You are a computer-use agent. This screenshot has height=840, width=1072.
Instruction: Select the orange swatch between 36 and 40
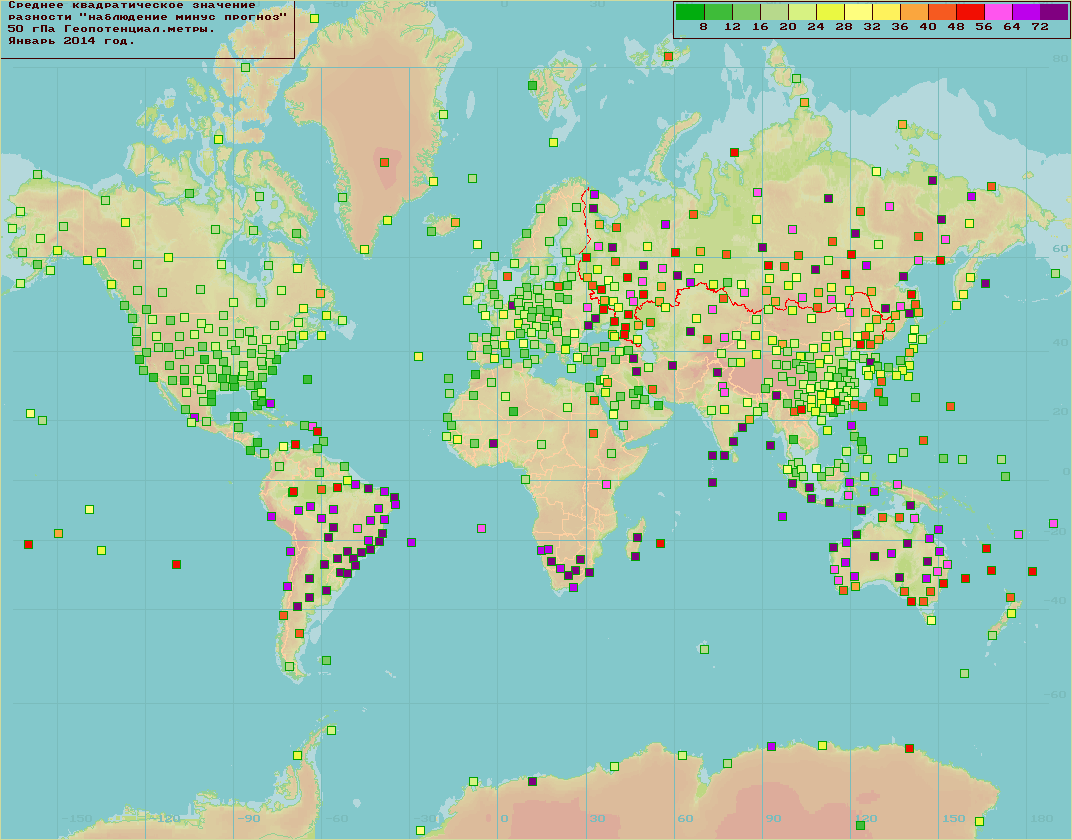pos(914,11)
